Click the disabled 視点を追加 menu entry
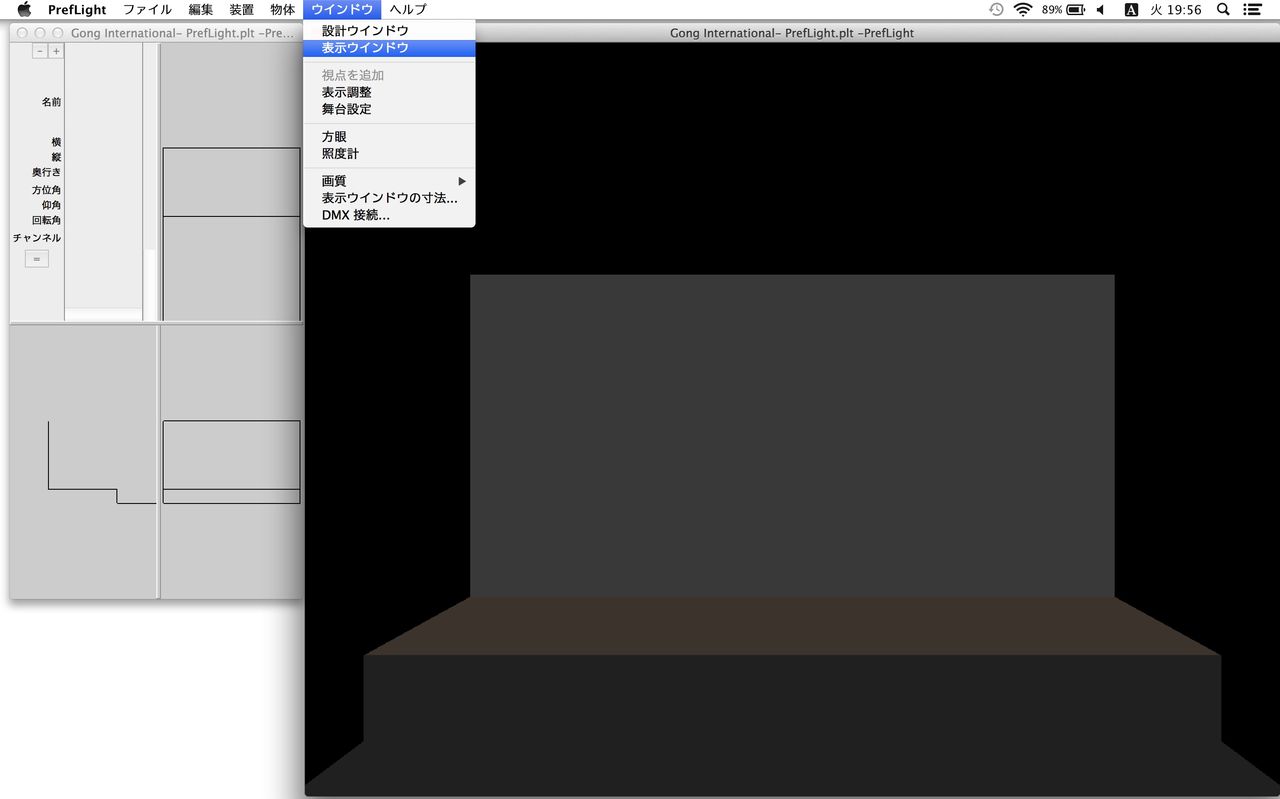 [x=389, y=75]
